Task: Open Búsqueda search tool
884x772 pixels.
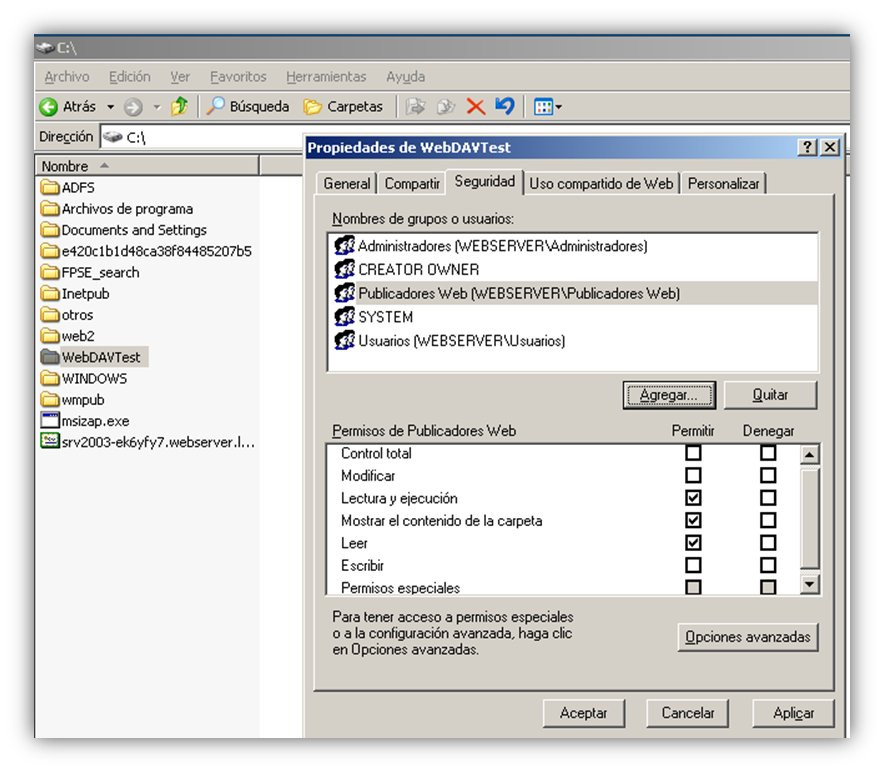Action: coord(248,107)
